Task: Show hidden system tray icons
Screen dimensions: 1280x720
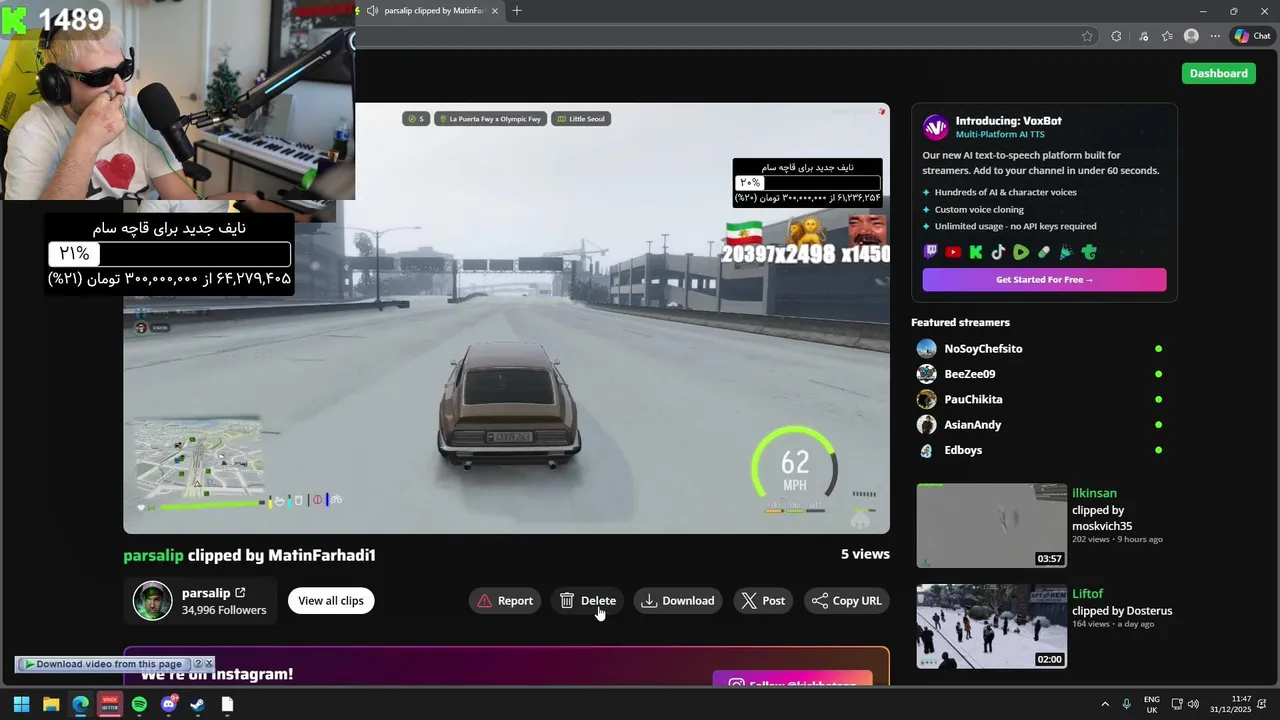Action: [x=1105, y=704]
